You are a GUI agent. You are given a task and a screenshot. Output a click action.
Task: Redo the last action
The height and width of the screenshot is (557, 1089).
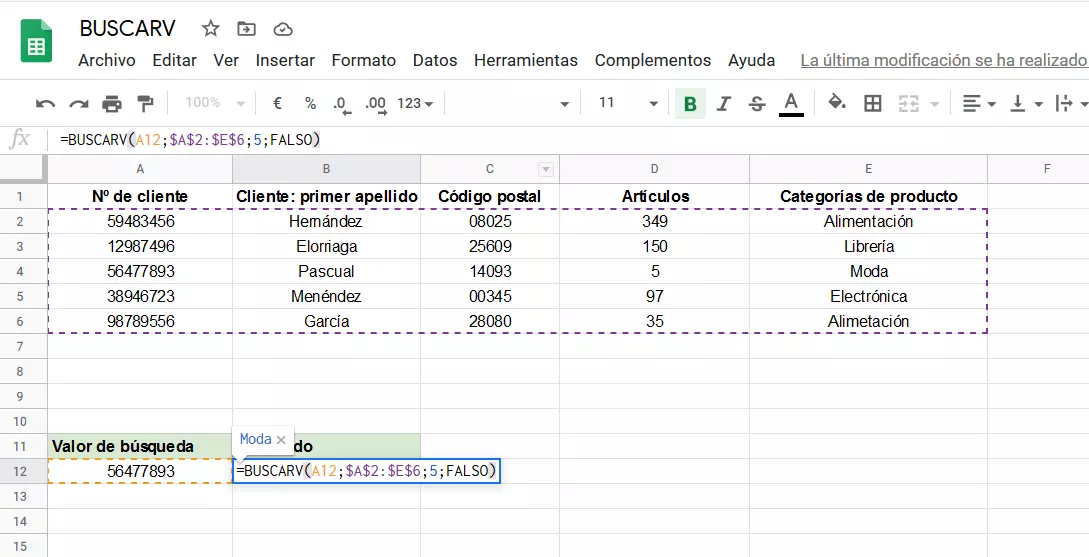click(78, 104)
